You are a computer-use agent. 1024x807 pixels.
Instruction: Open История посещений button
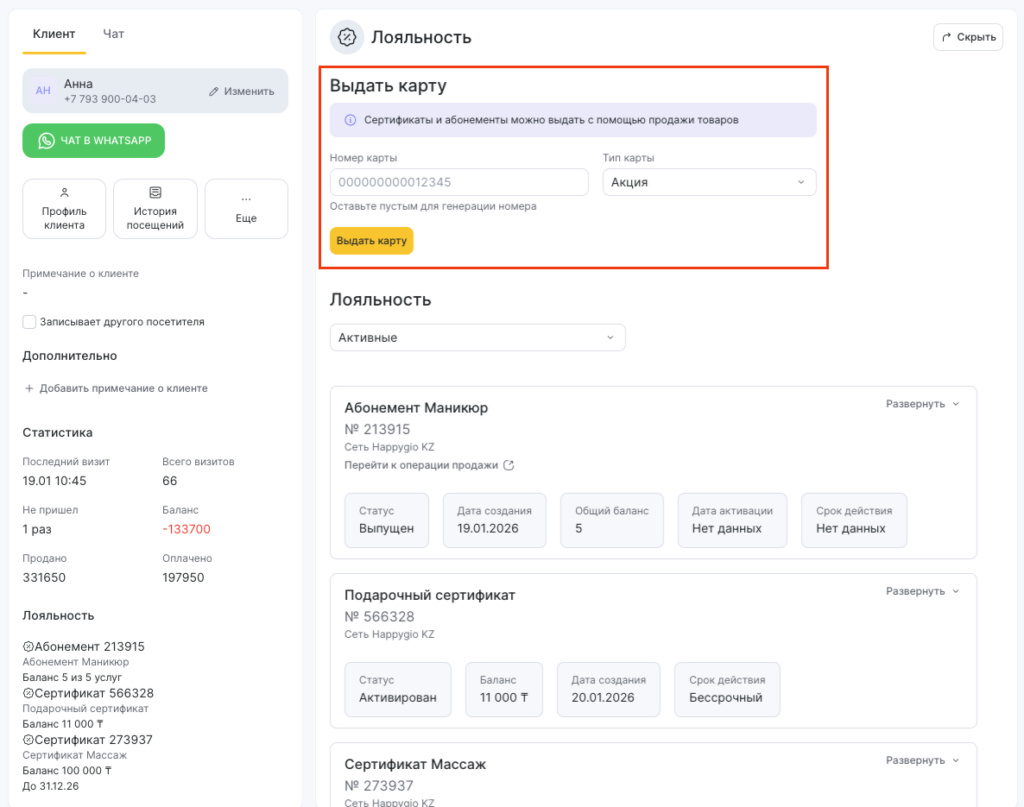click(155, 209)
